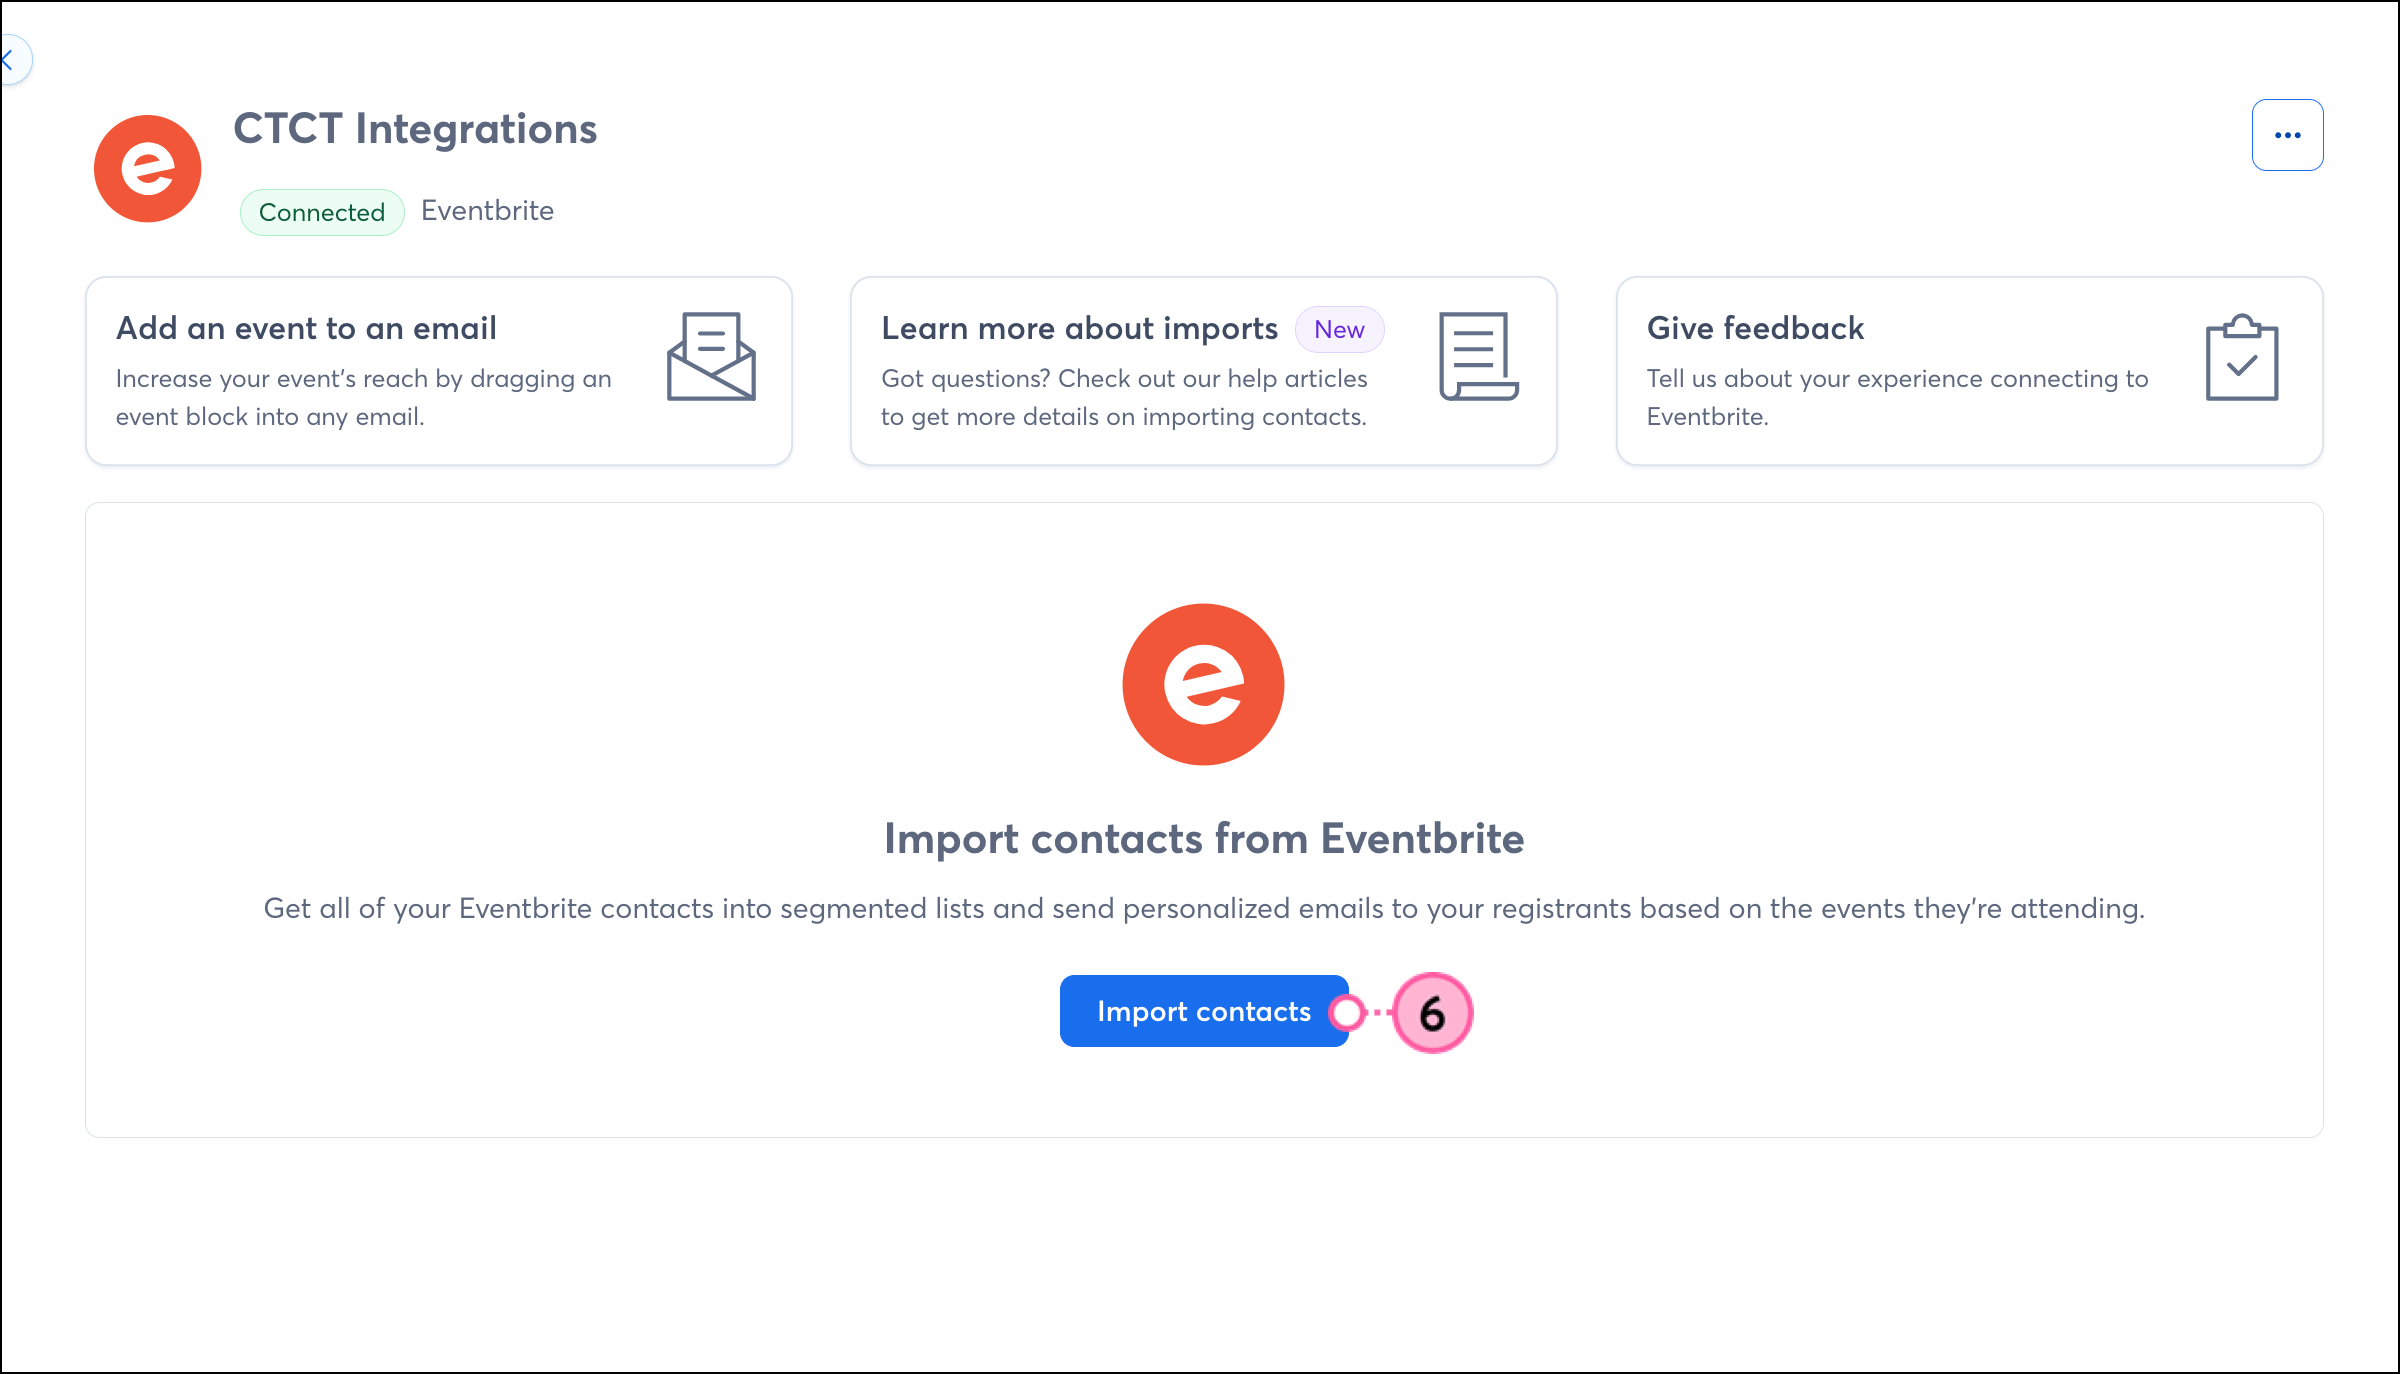This screenshot has width=2400, height=1374.
Task: Click the pink ring marker beside Import contacts
Action: [x=1347, y=1012]
